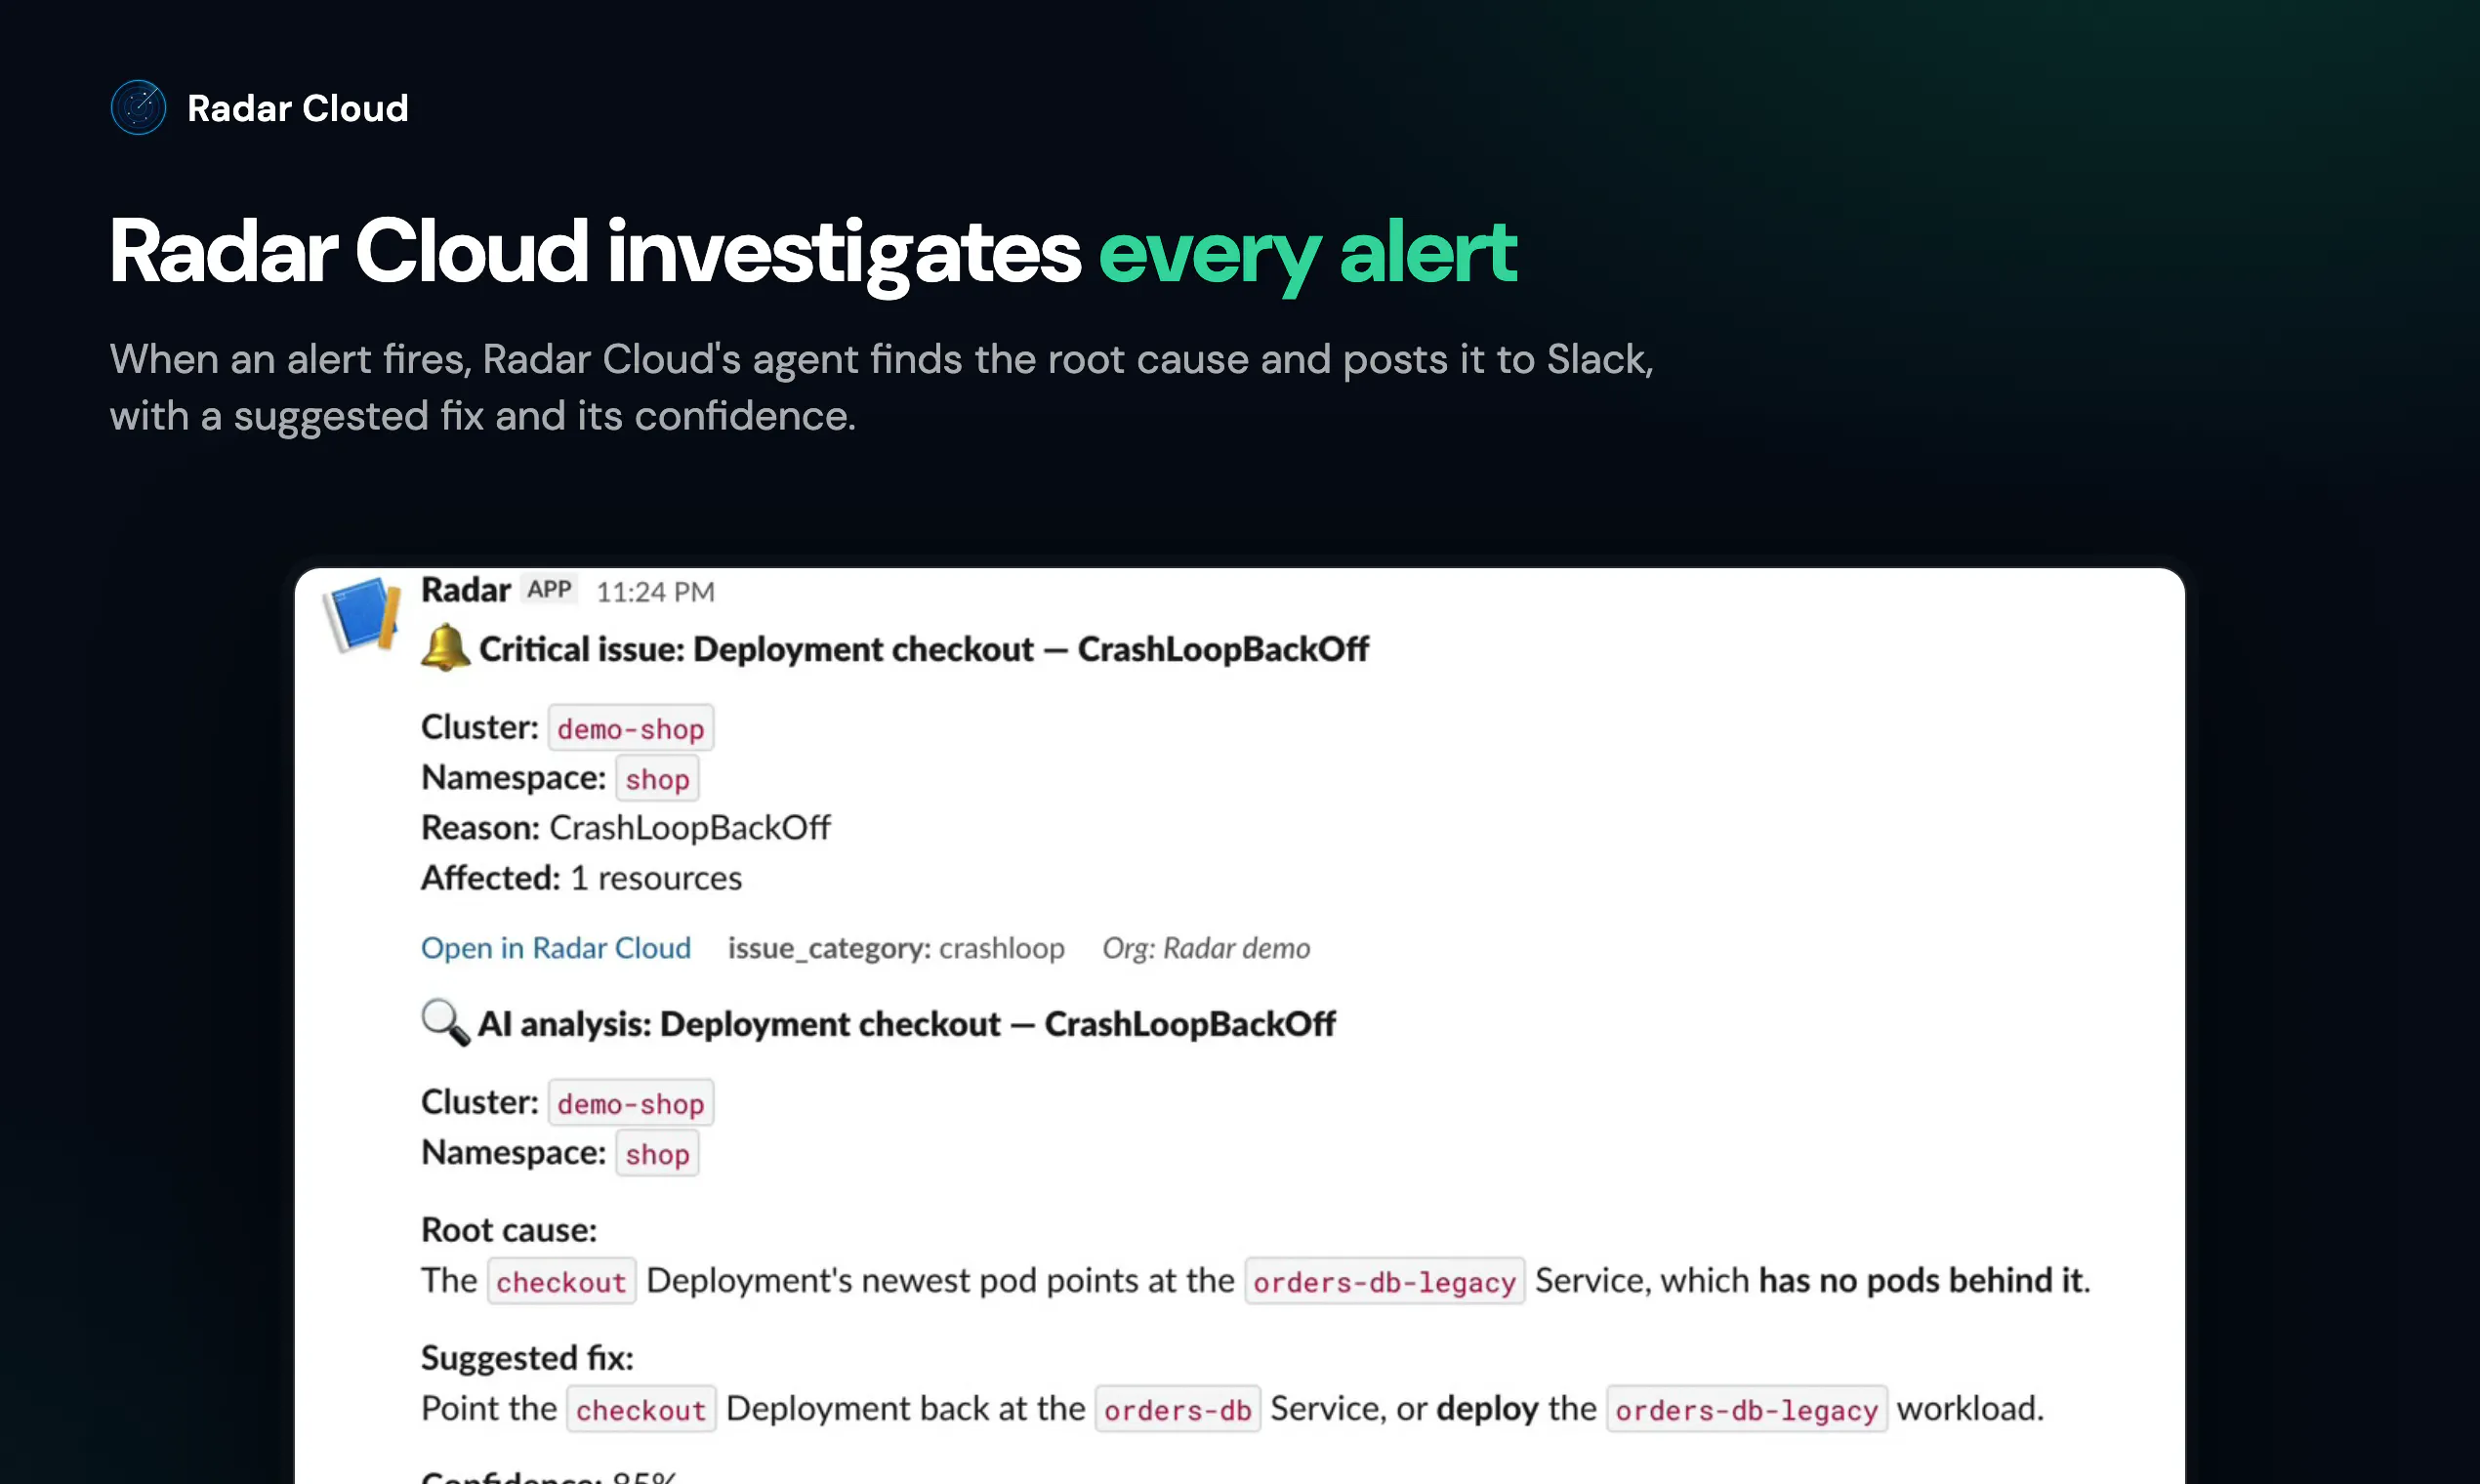Click 'Affected: 1 resources' line

[x=581, y=877]
